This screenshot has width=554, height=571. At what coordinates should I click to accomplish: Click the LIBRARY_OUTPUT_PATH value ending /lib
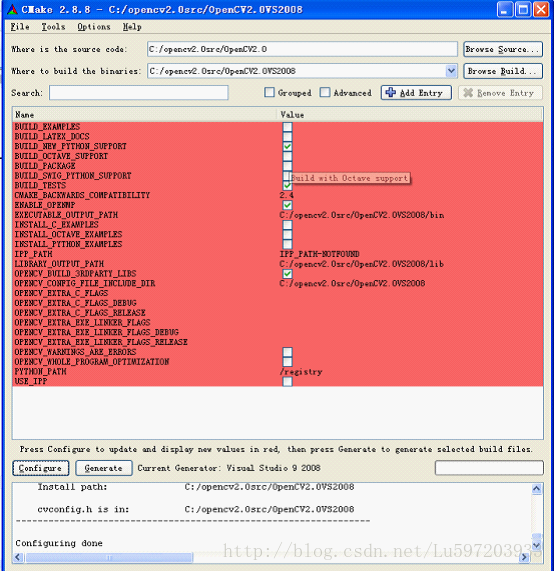(x=362, y=264)
